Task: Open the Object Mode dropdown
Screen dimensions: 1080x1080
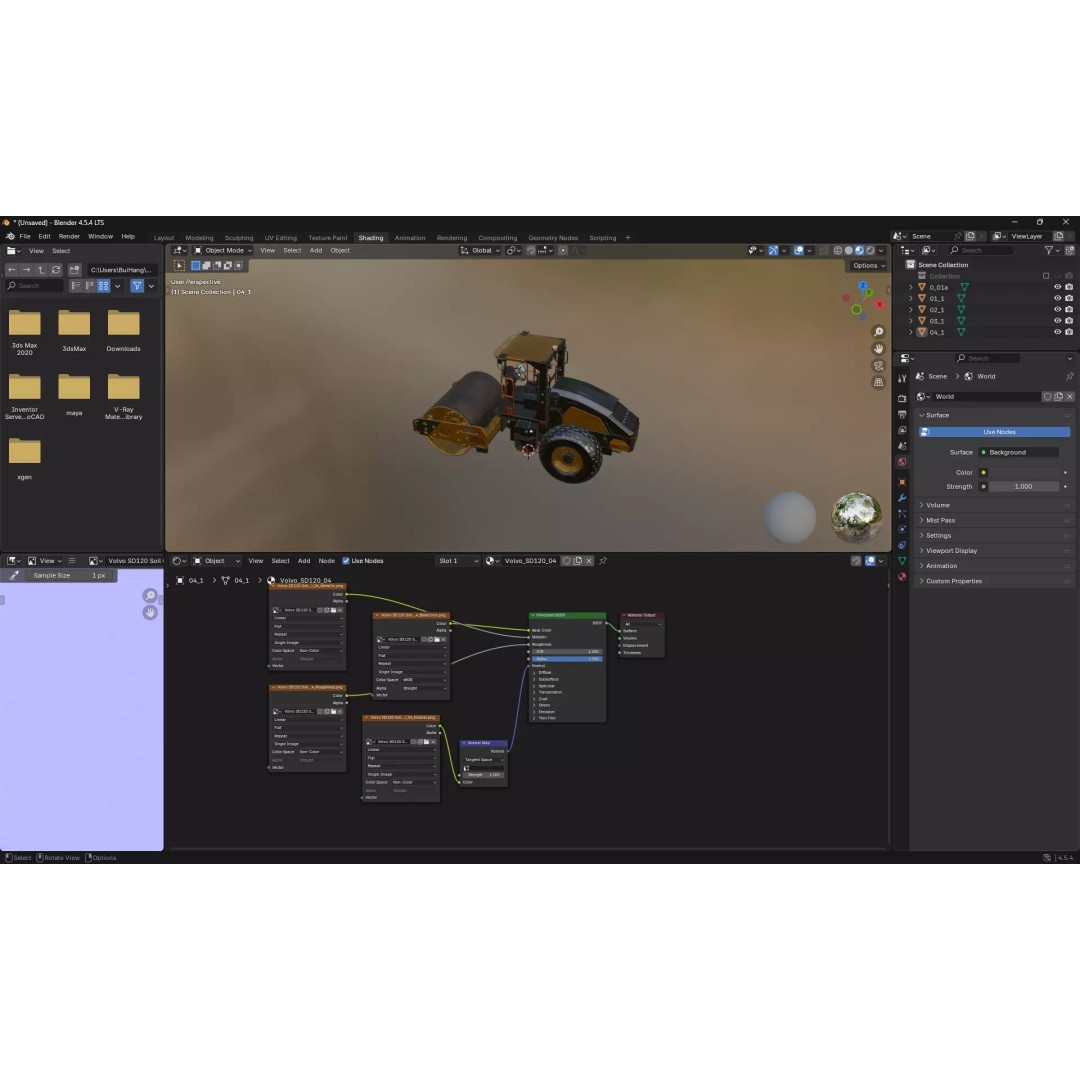Action: pyautogui.click(x=222, y=251)
